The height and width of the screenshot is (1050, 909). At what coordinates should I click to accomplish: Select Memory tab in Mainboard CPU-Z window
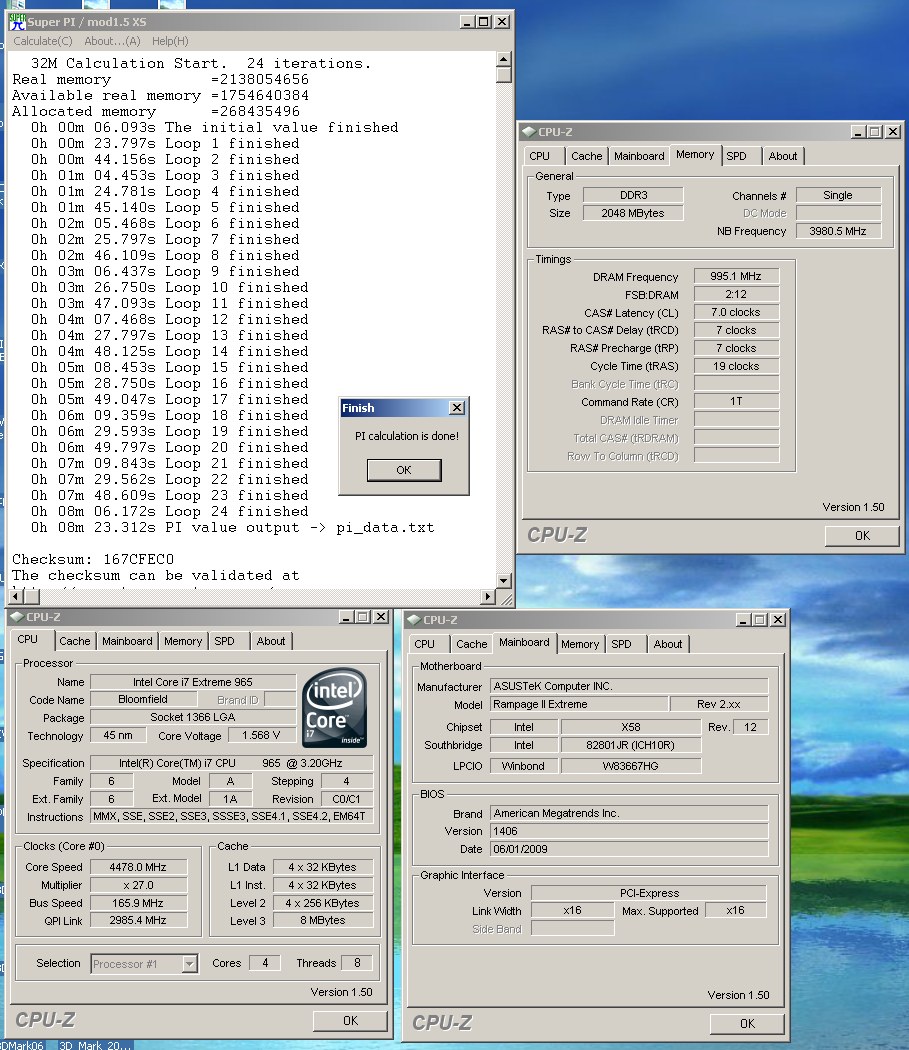point(580,644)
